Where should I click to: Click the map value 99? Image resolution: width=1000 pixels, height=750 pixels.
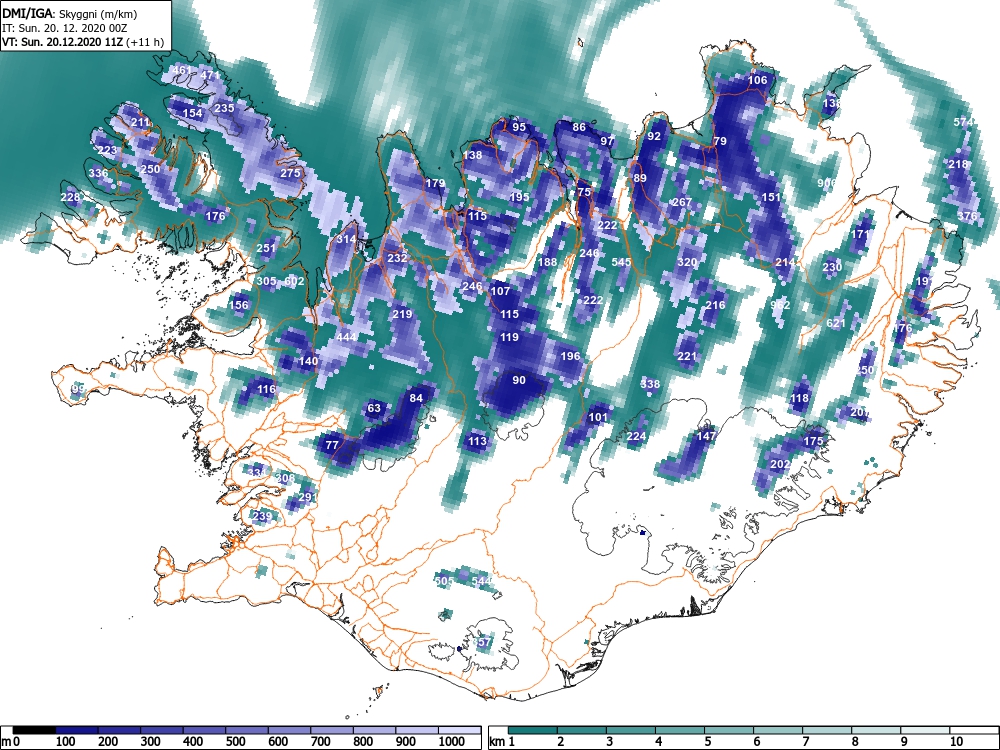tap(78, 389)
